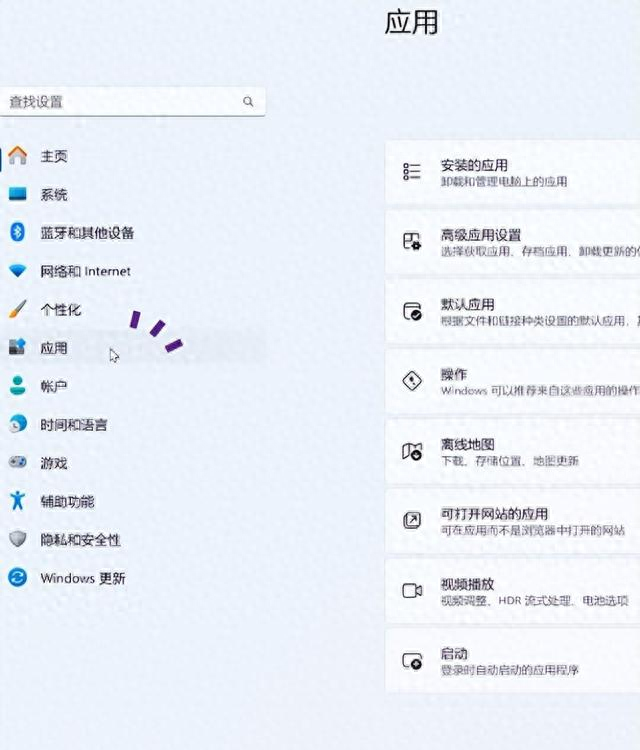
Task: Open Offline maps (离线地图)
Action: (513, 452)
